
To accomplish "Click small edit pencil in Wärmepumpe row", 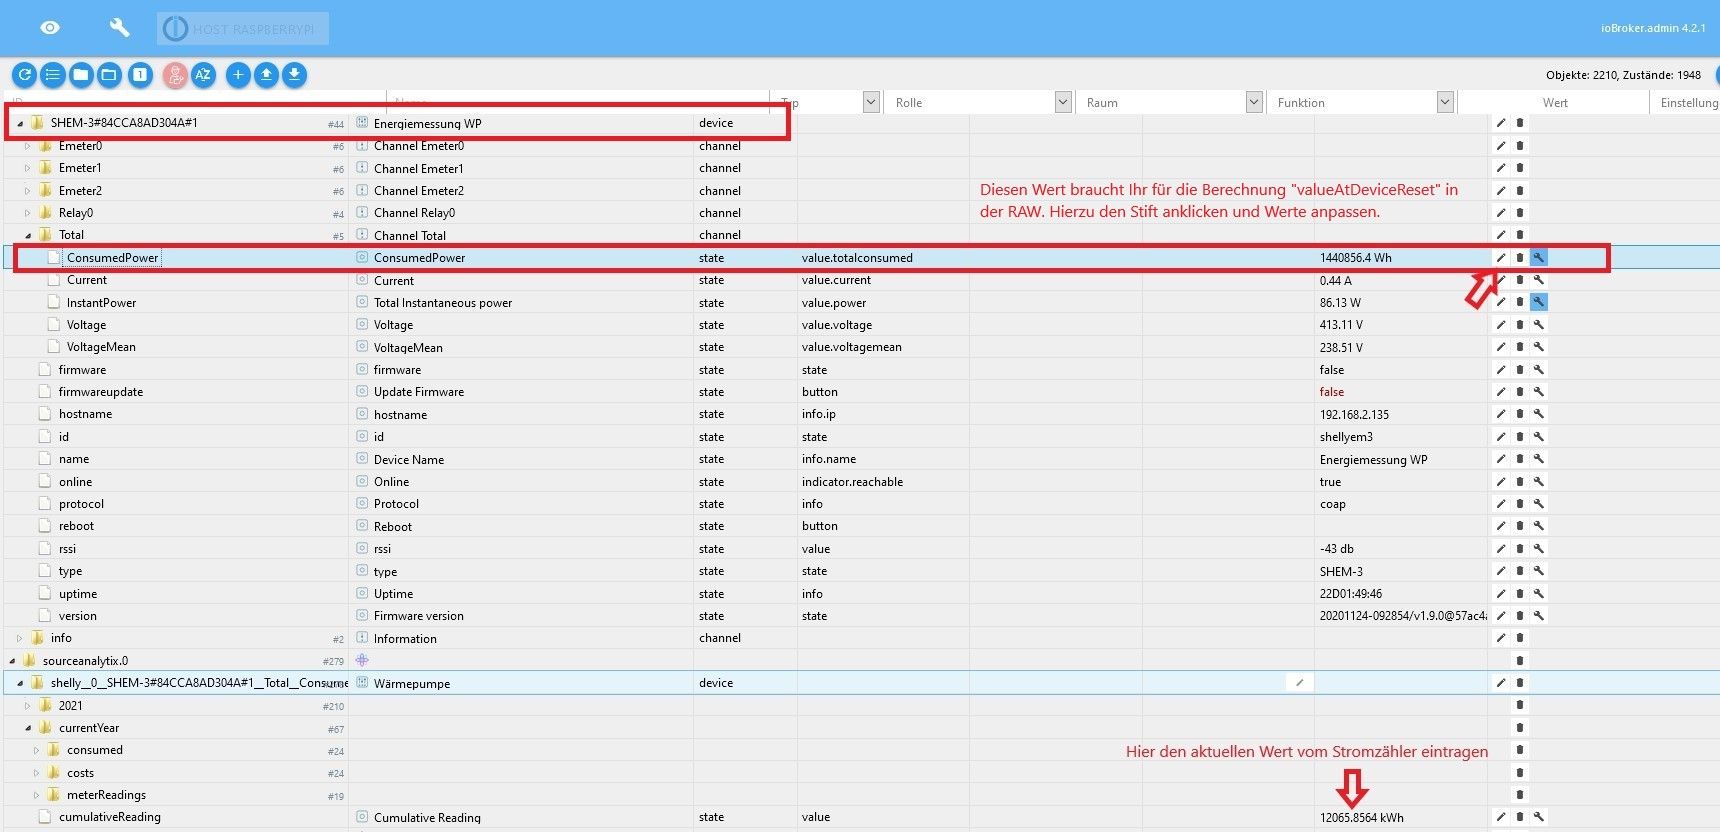I will pyautogui.click(x=1299, y=683).
